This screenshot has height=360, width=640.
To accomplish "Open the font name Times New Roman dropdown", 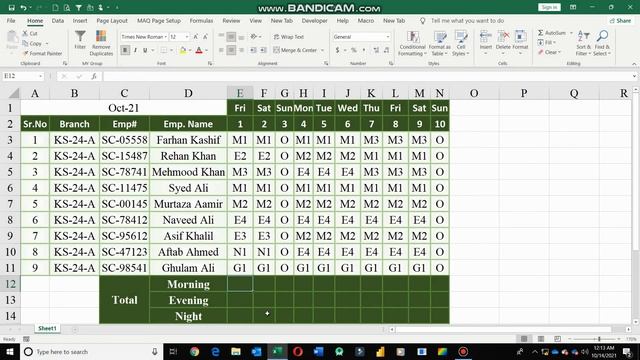I will pyautogui.click(x=166, y=37).
